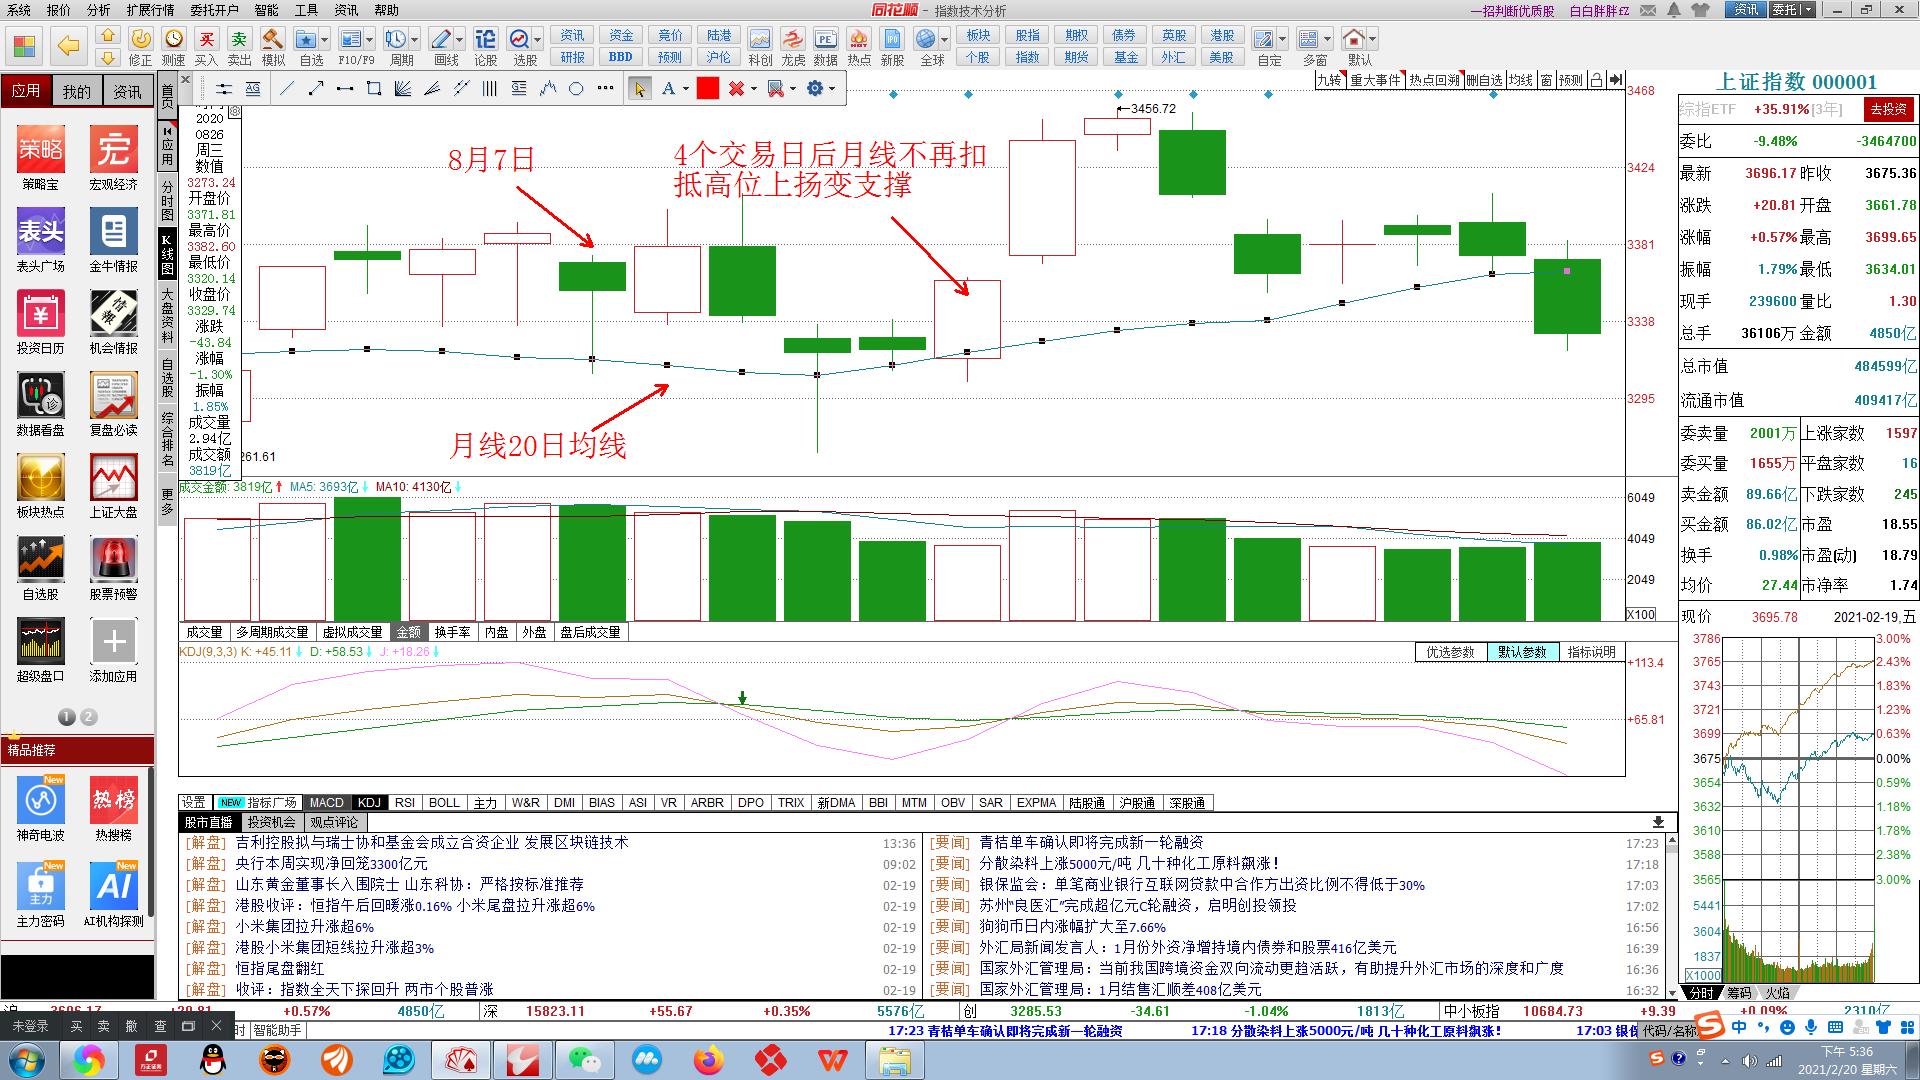
Task: Click the yellow back arrow icon
Action: [68, 45]
